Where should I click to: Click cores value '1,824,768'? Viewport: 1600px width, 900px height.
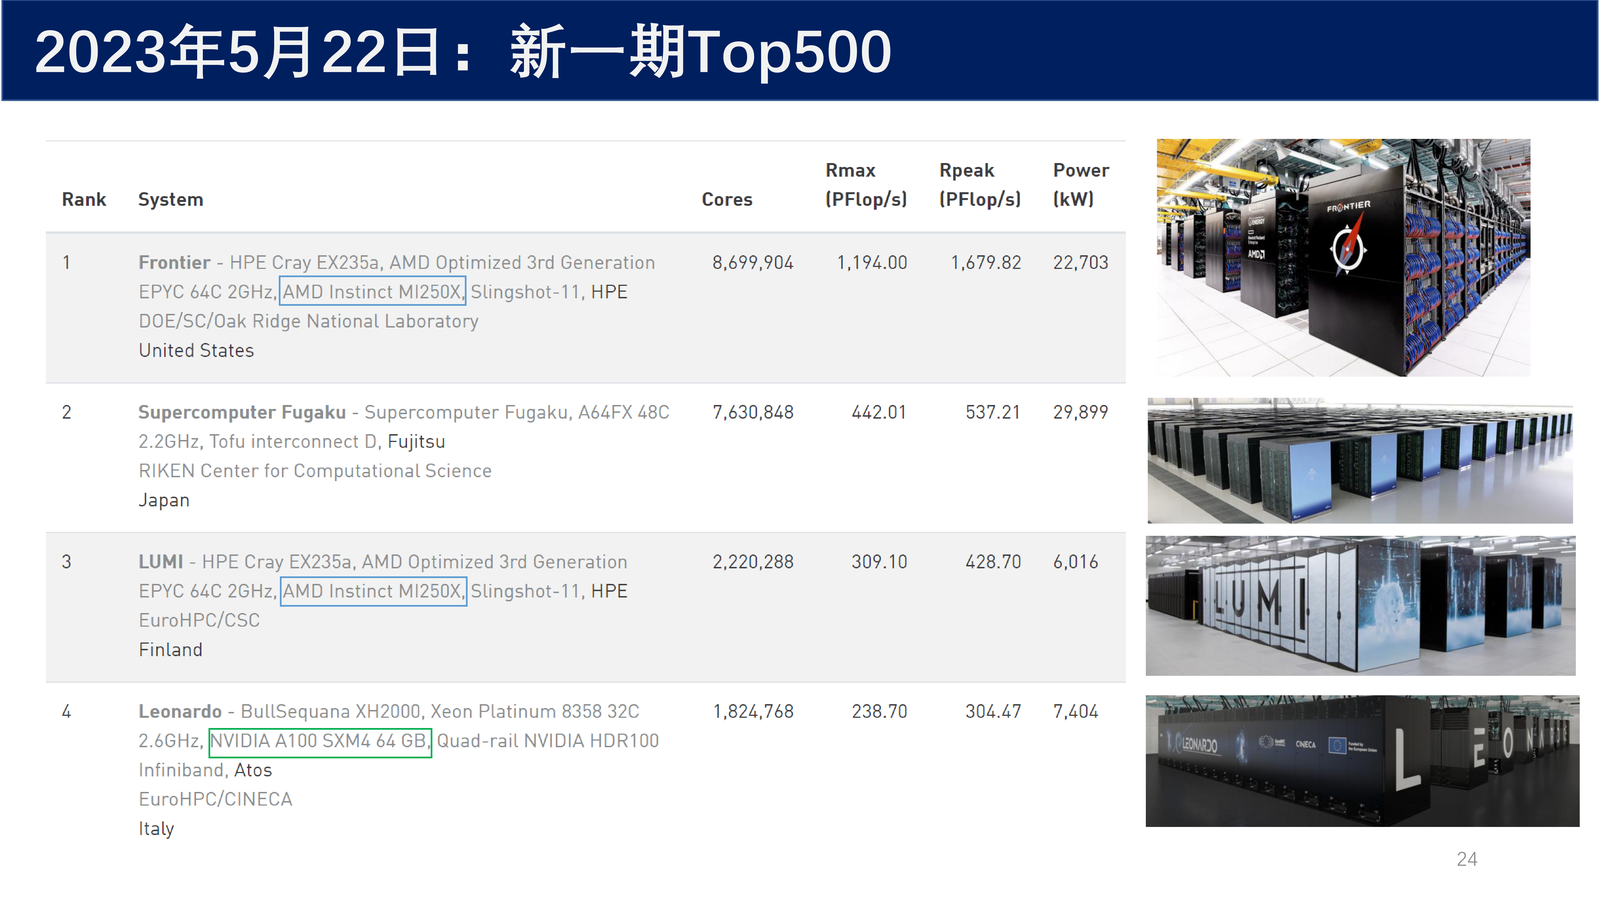(753, 712)
